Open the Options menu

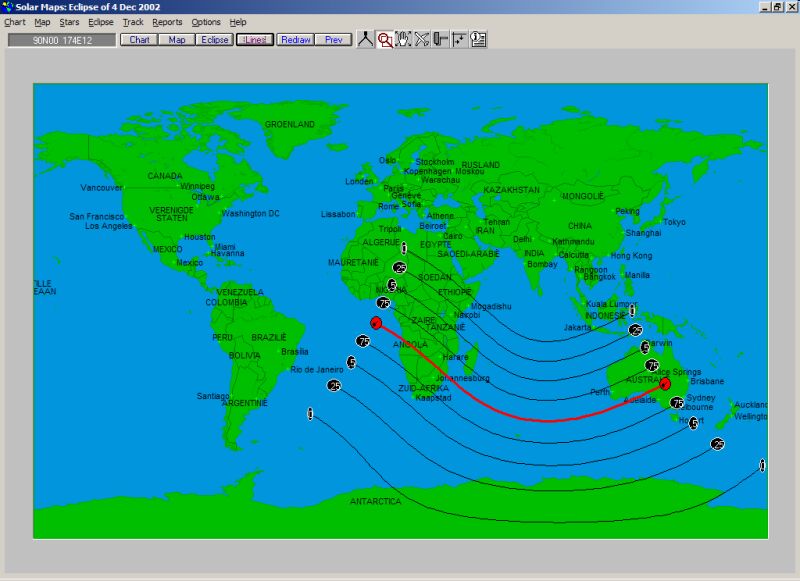(x=206, y=22)
